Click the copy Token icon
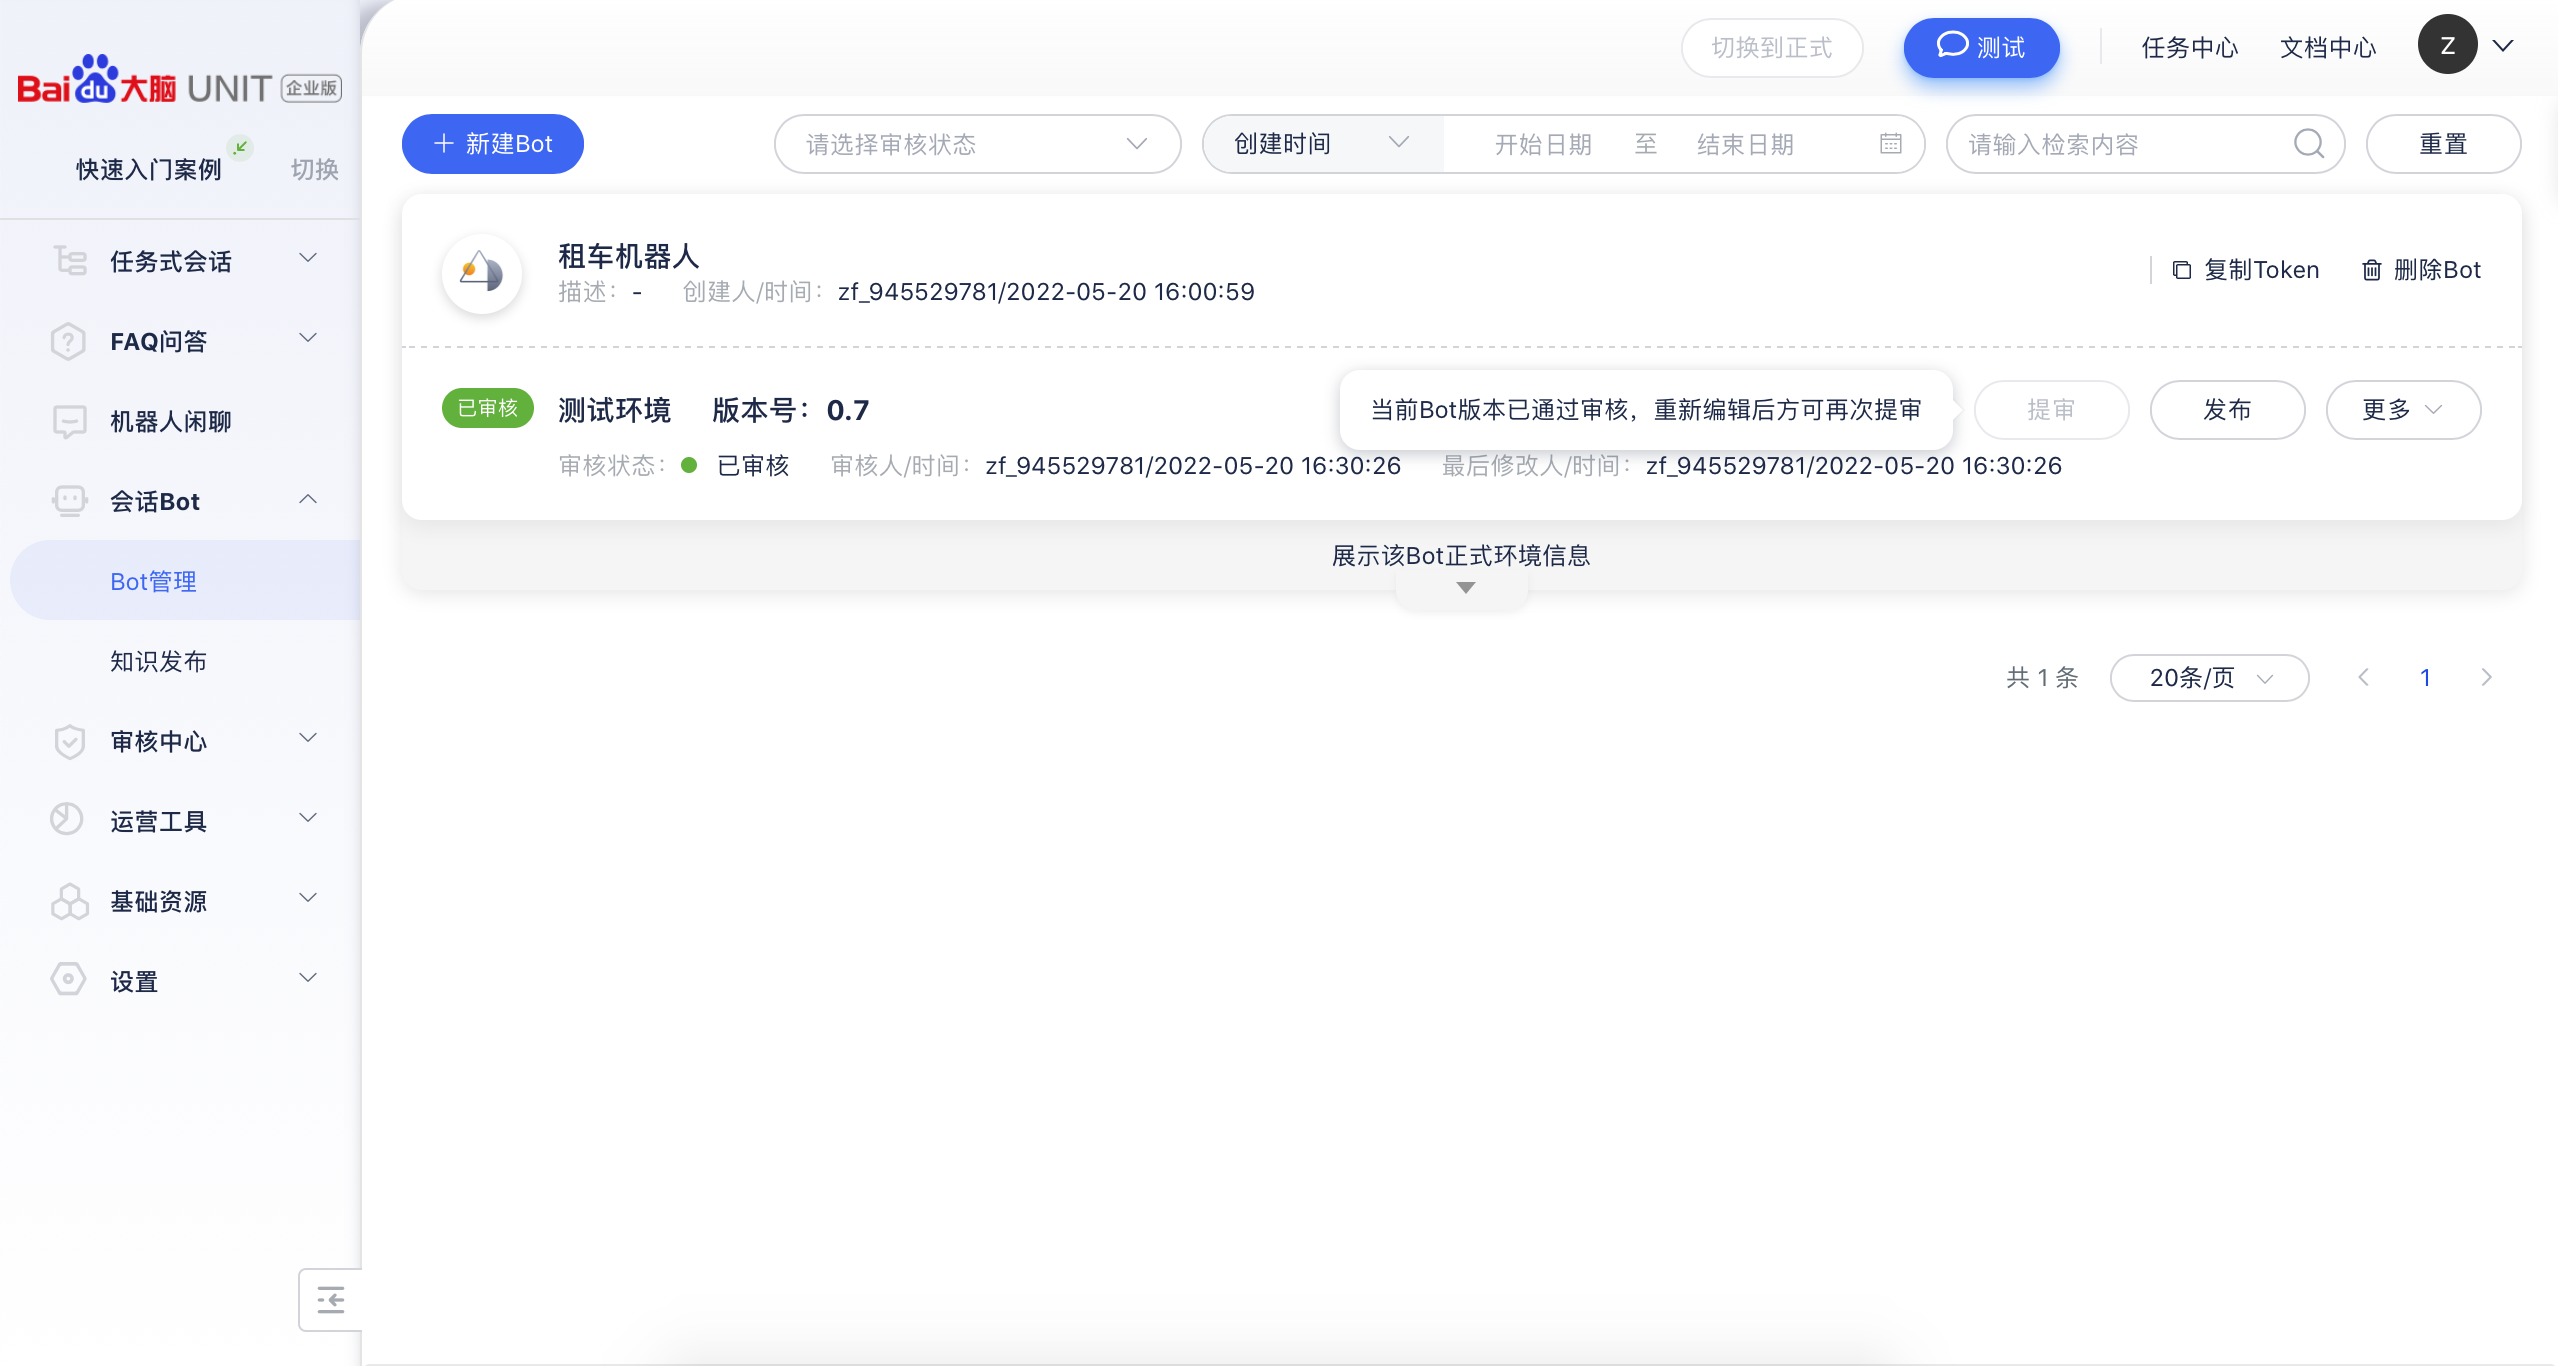Viewport: 2558px width, 1366px height. point(2182,270)
